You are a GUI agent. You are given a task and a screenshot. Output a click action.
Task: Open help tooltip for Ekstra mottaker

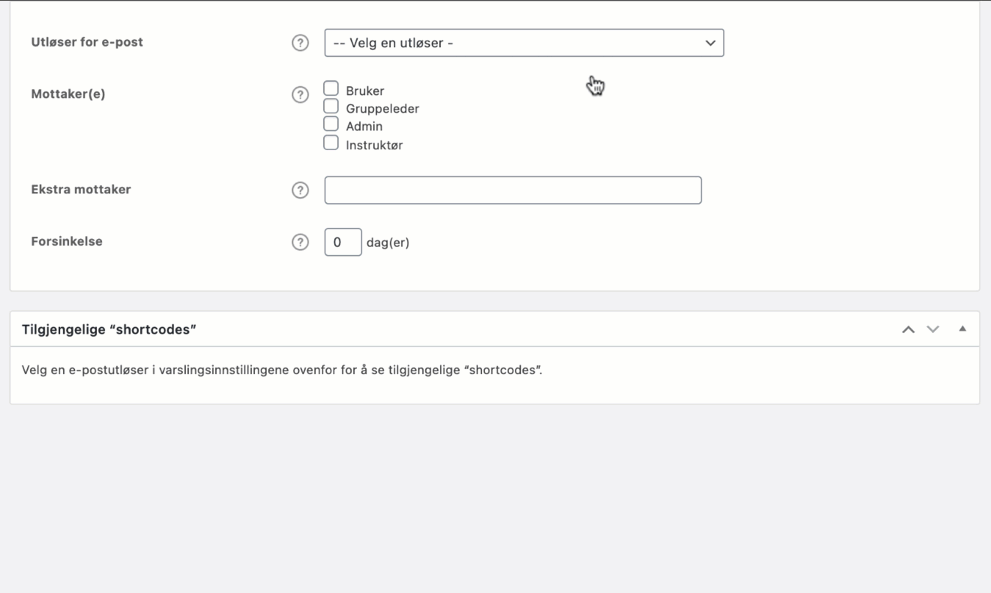[x=300, y=190]
